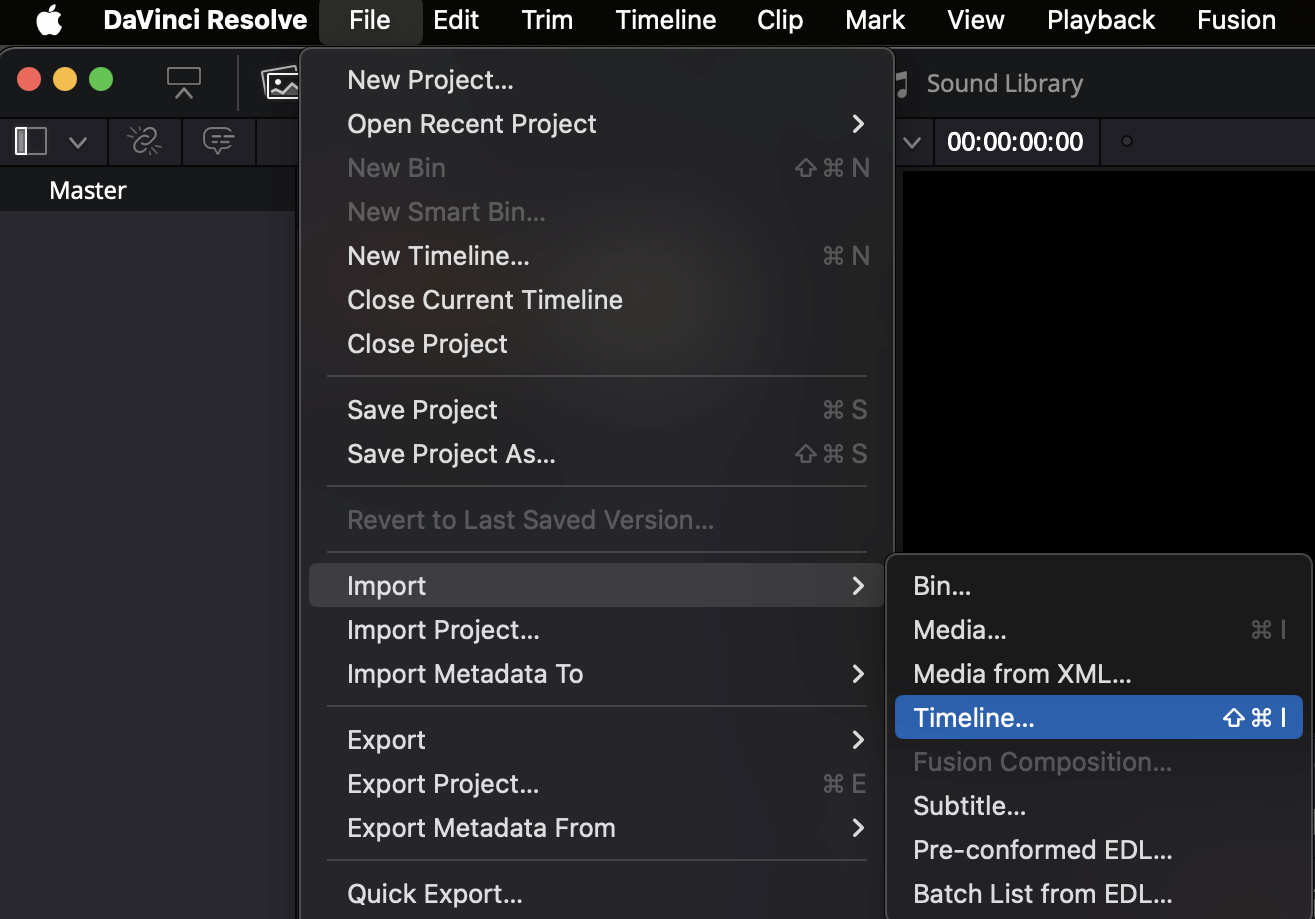
Task: Select the highlighted Timeline... import option
Action: pyautogui.click(x=1099, y=718)
